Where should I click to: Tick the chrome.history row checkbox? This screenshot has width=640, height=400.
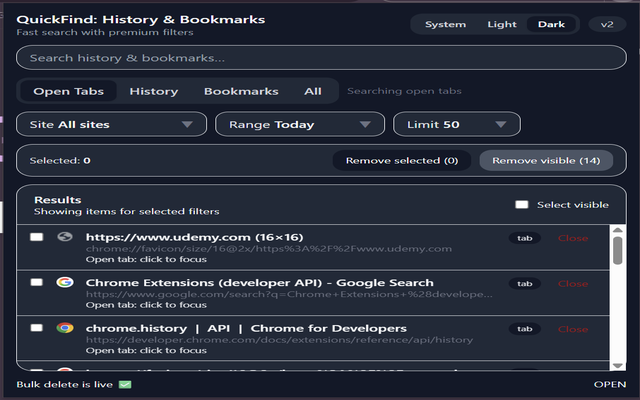click(x=37, y=328)
